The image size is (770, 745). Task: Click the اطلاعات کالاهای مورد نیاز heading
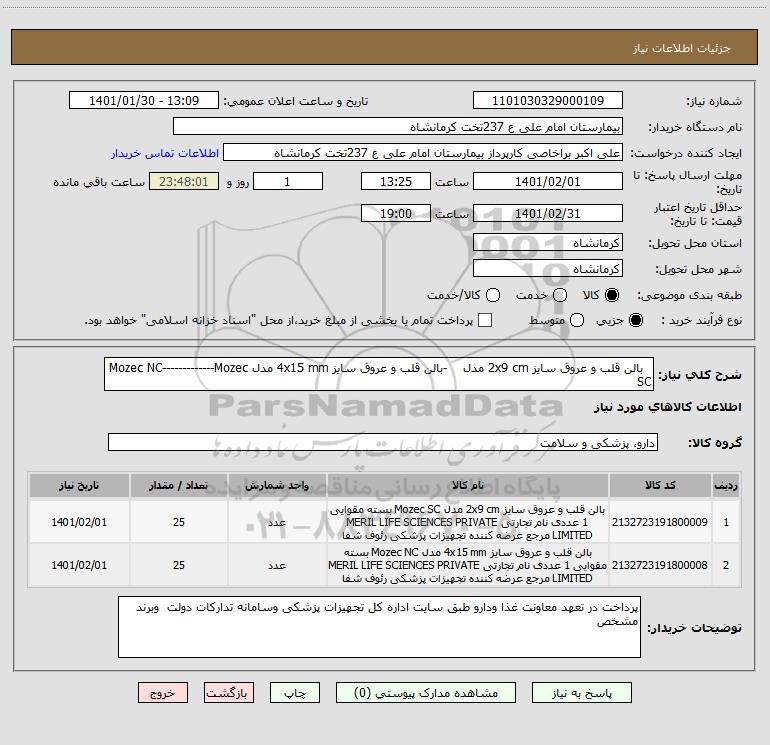tap(667, 407)
